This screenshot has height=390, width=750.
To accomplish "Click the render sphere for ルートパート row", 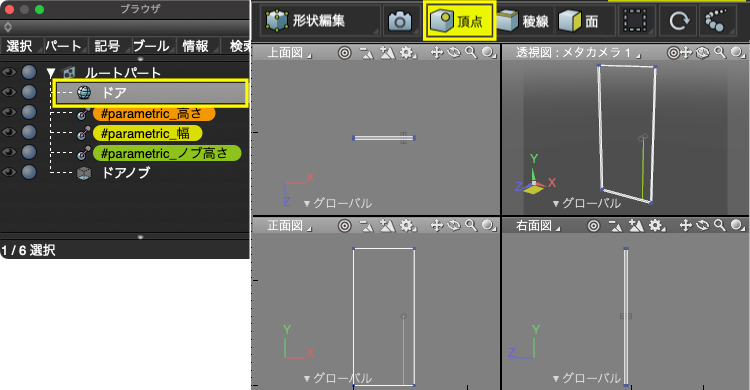I will 29,72.
